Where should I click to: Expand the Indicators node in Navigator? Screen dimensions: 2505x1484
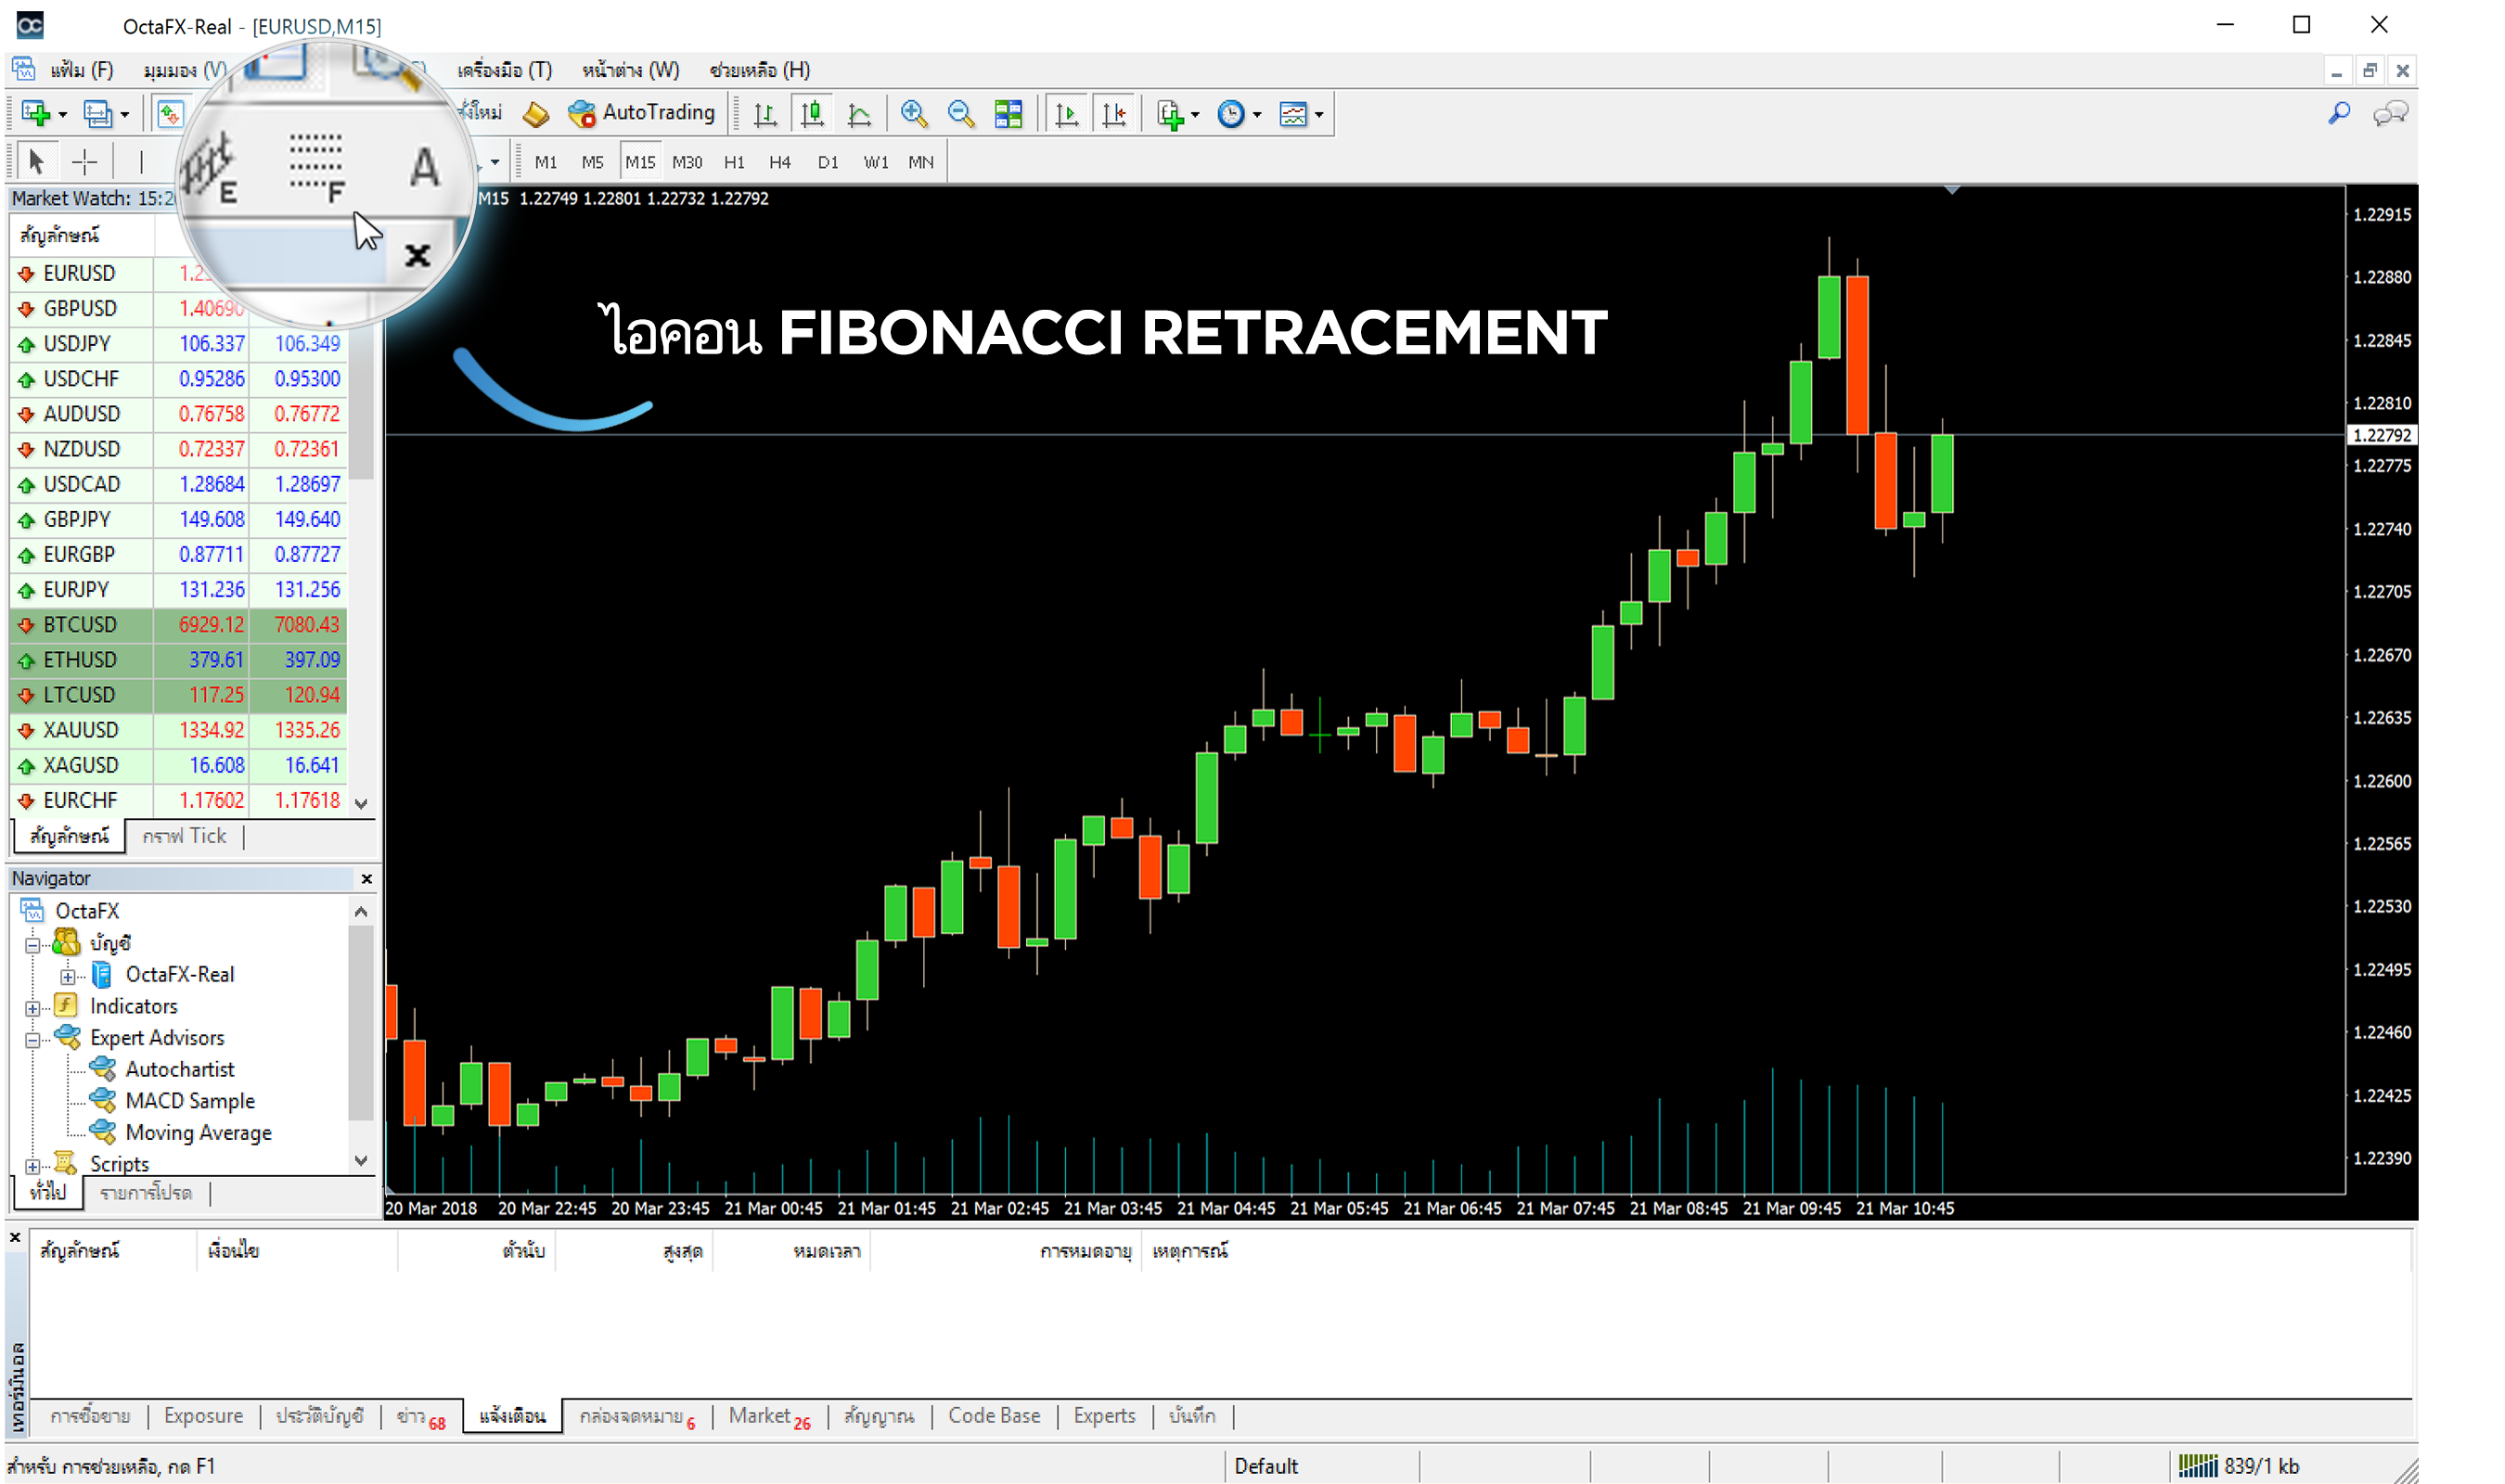(x=32, y=1008)
